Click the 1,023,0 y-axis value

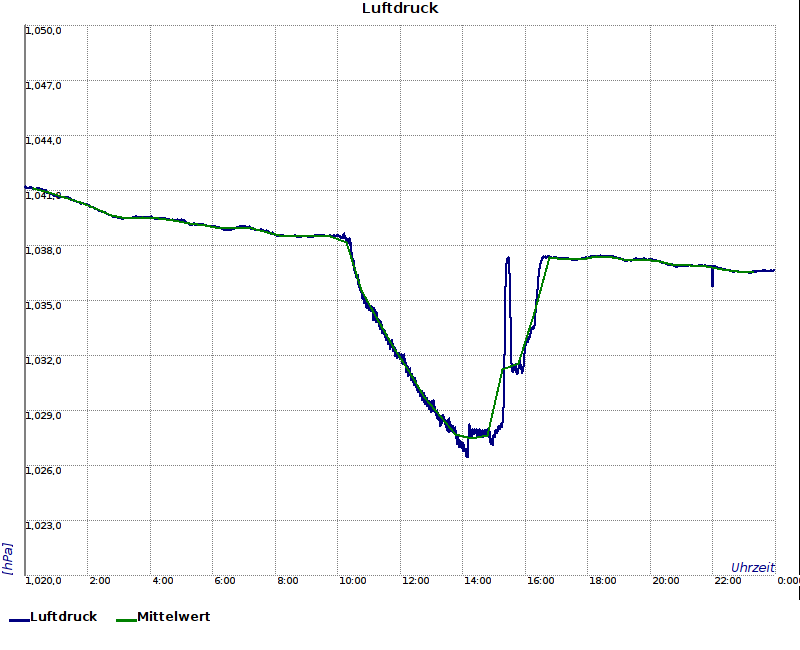[43, 526]
